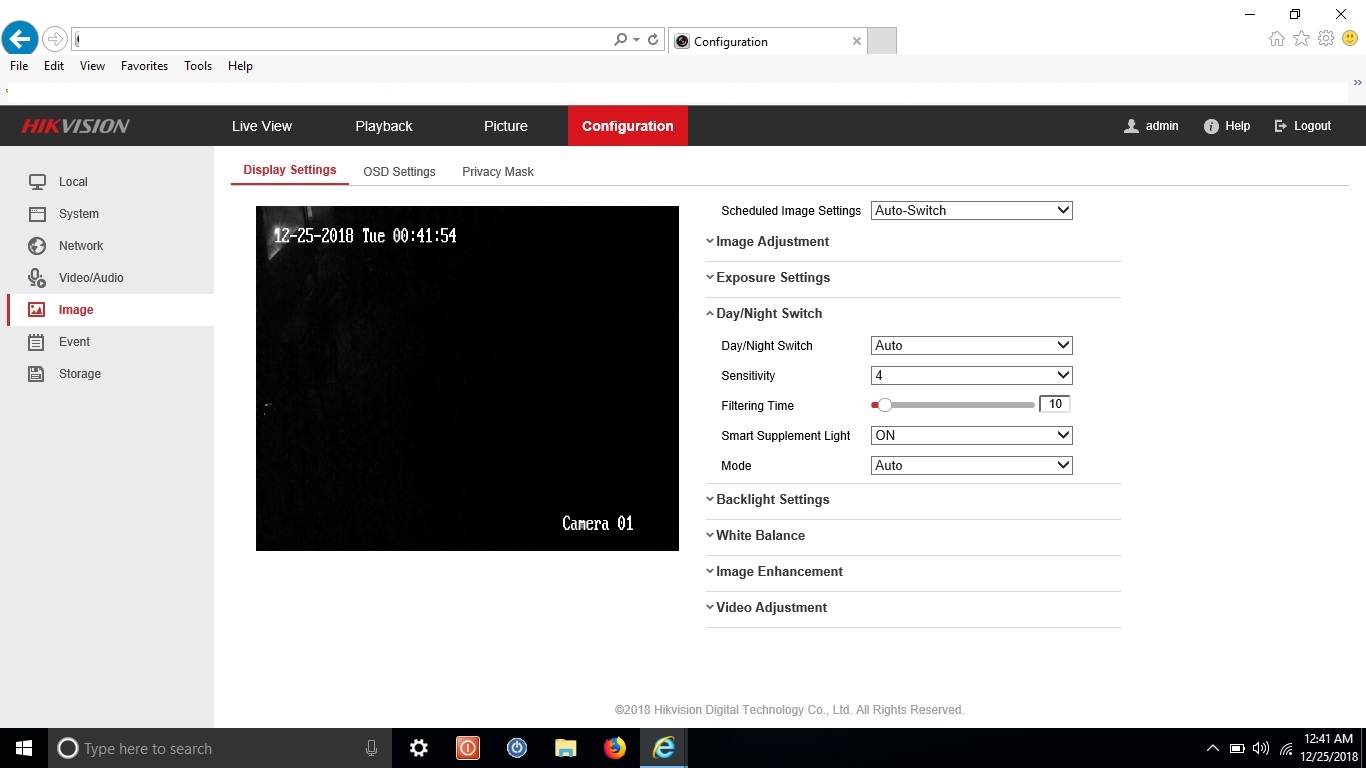1366x768 pixels.
Task: Open the Smart Supplement Light dropdown
Action: 971,436
